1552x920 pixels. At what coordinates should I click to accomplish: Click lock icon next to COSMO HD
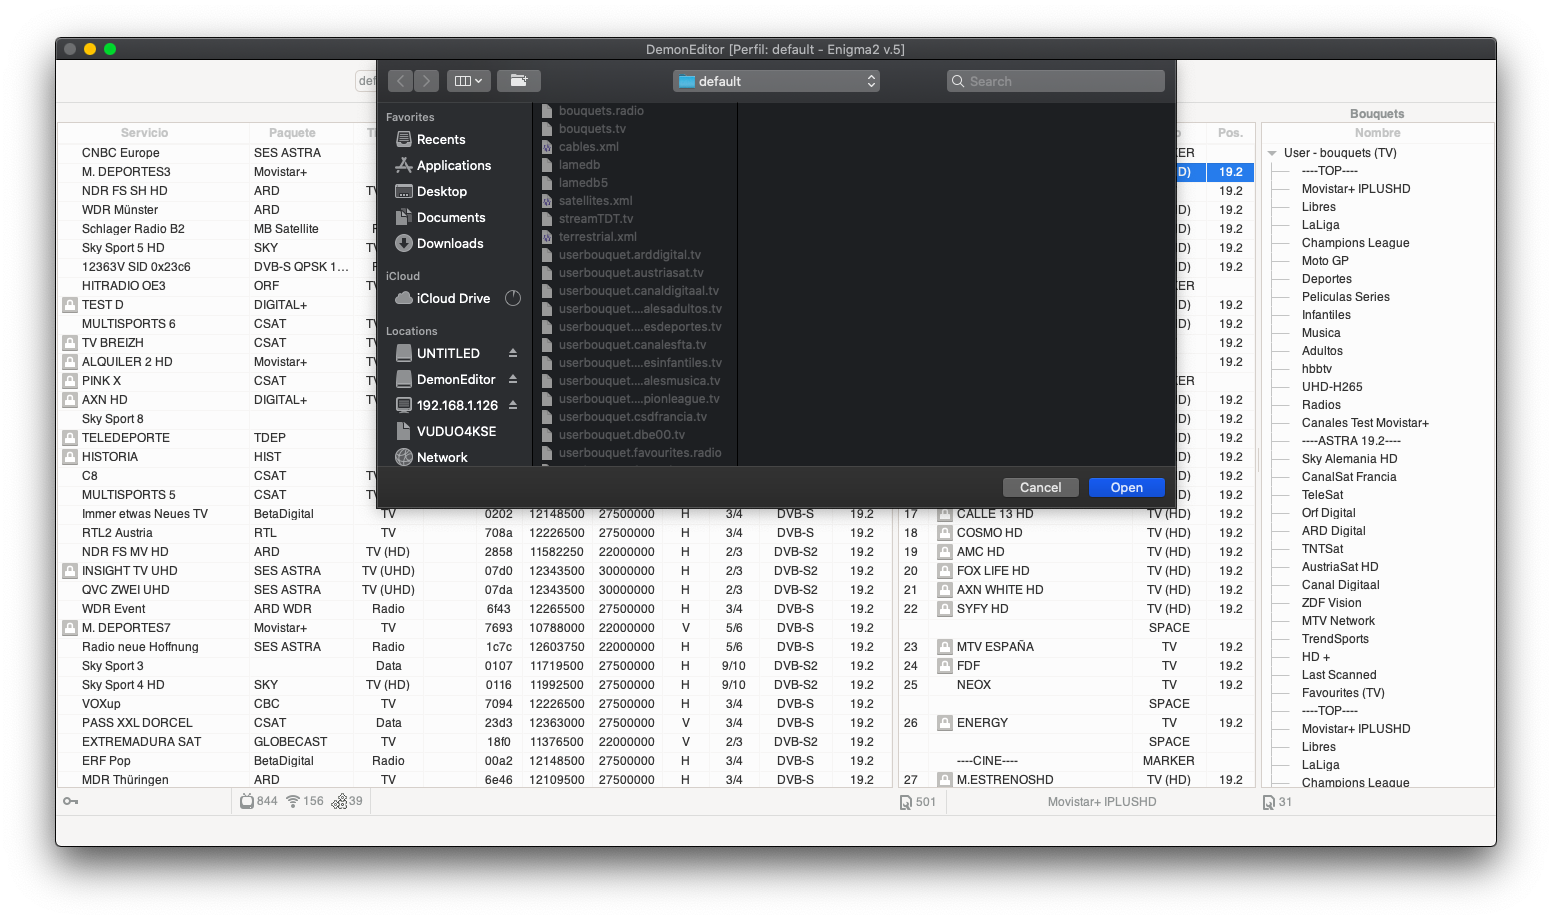coord(944,533)
